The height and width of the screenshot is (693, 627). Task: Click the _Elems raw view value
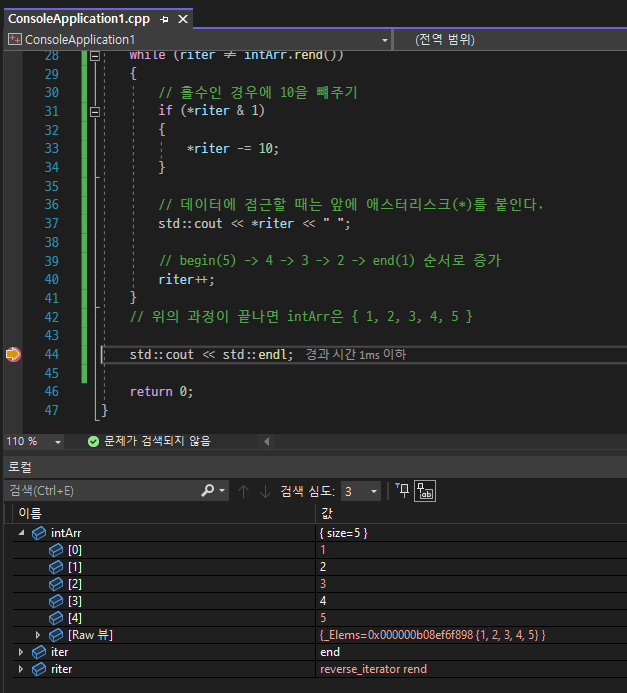(433, 635)
